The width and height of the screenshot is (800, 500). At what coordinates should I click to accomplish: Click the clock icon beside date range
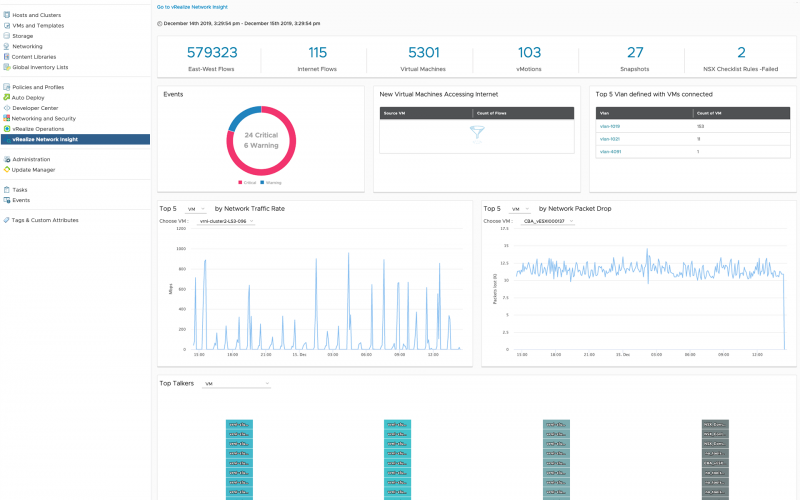click(x=159, y=23)
